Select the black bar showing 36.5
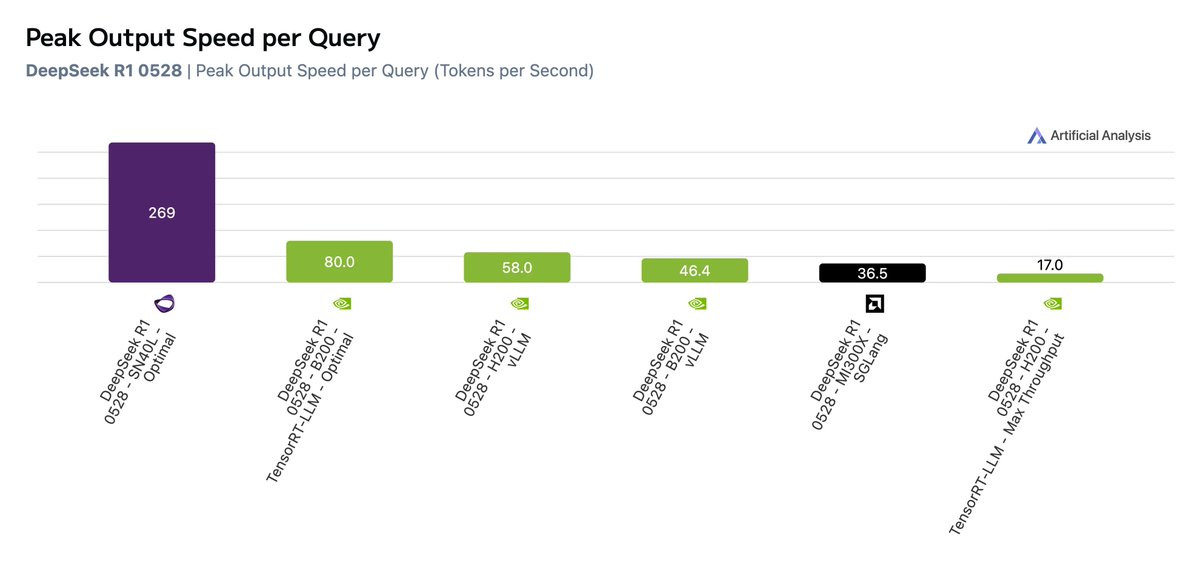Screen dimensions: 1200x577 tap(872, 273)
